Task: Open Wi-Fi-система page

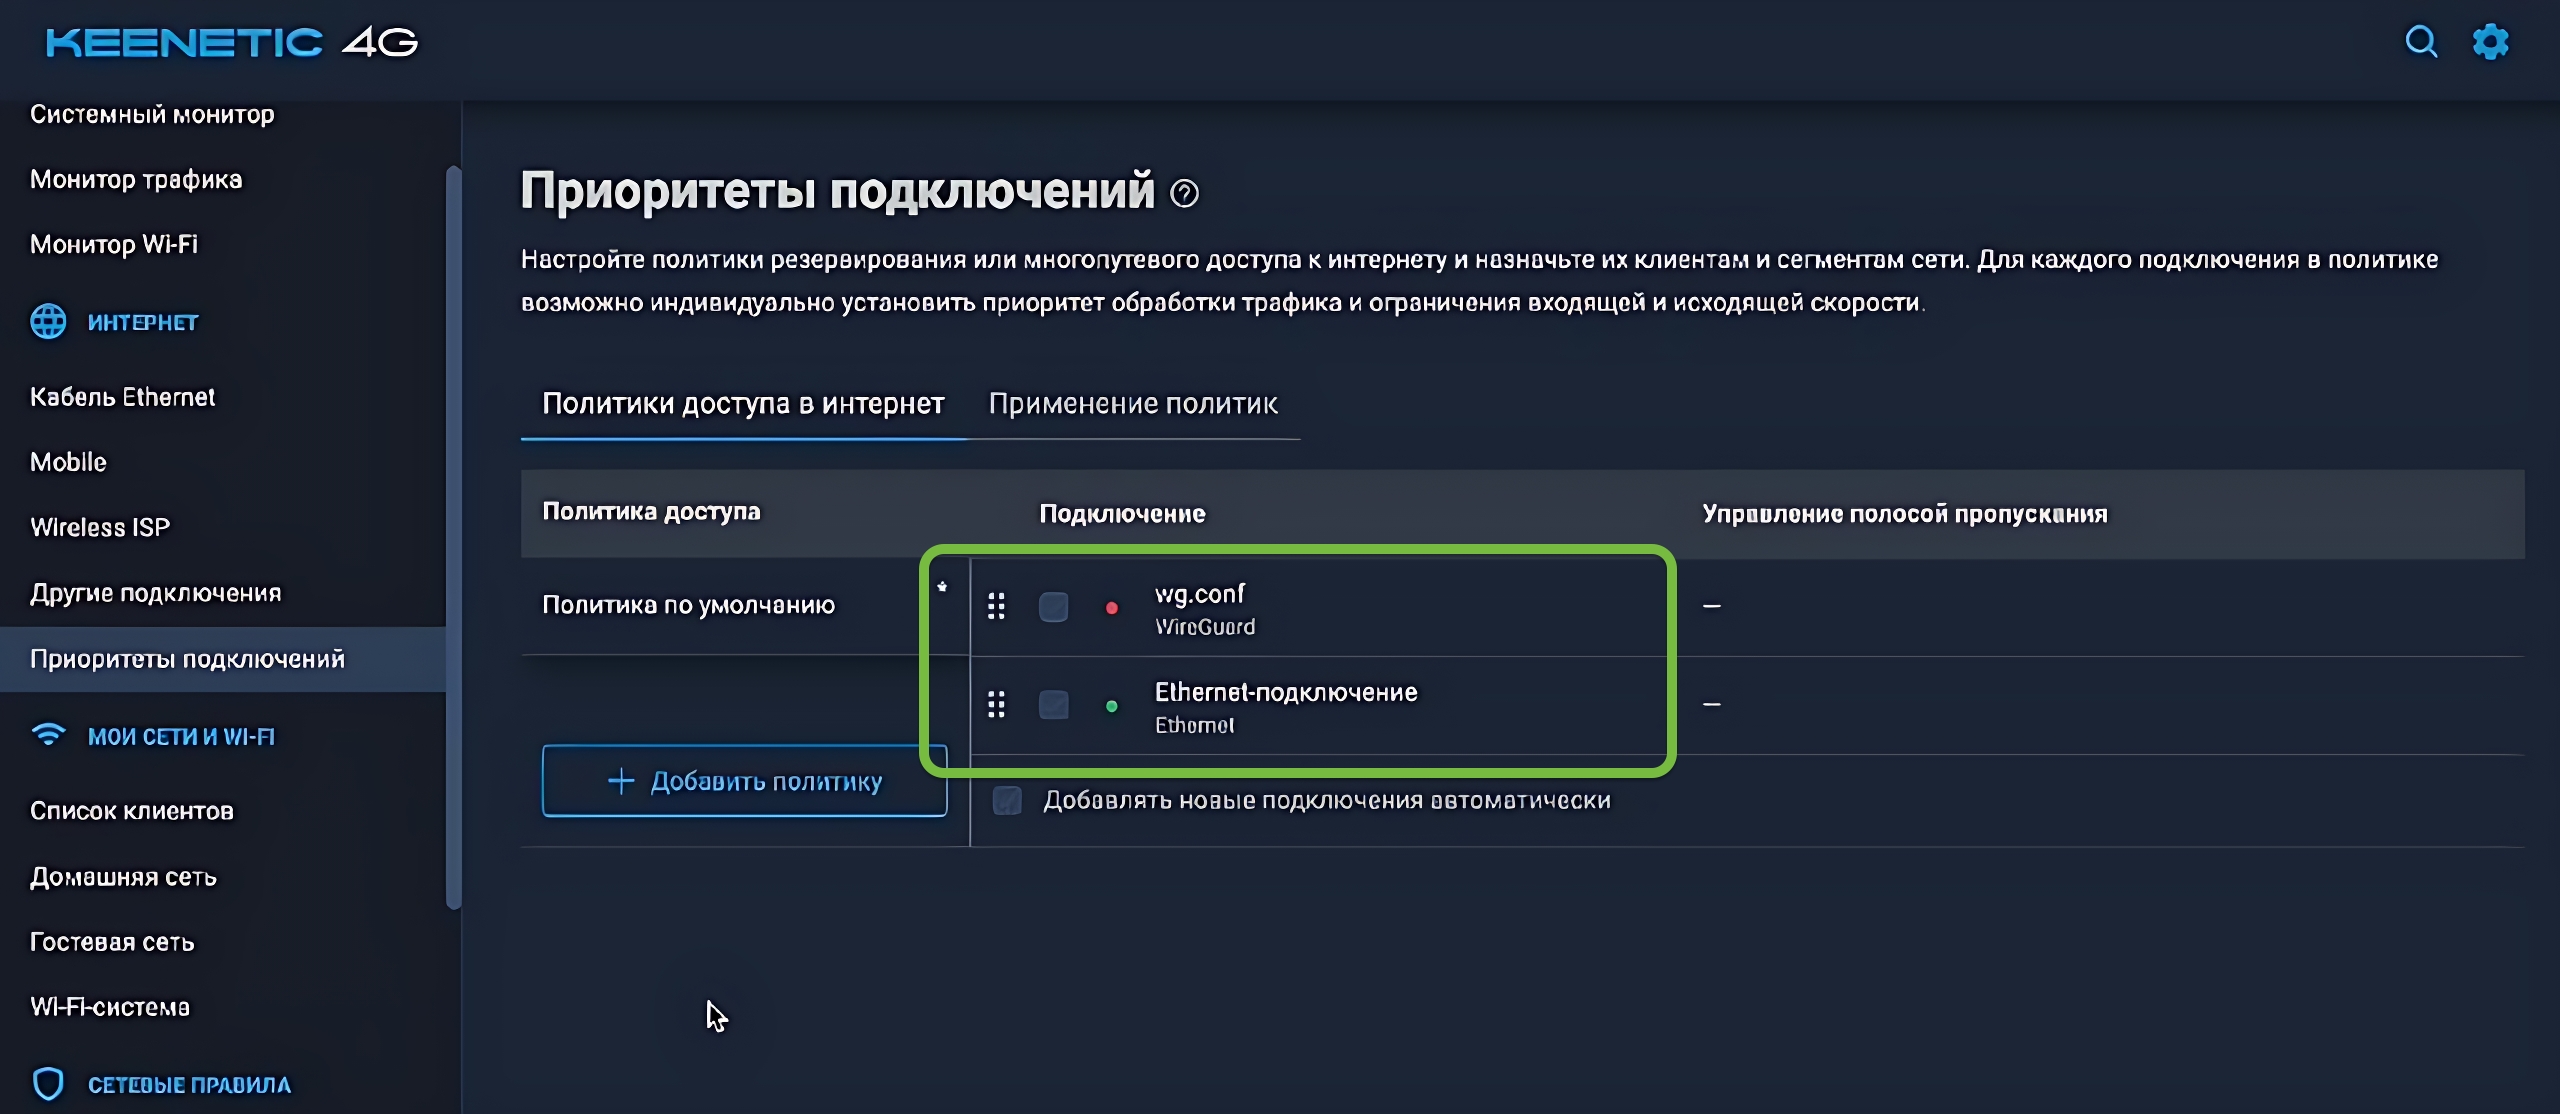Action: (x=110, y=1007)
